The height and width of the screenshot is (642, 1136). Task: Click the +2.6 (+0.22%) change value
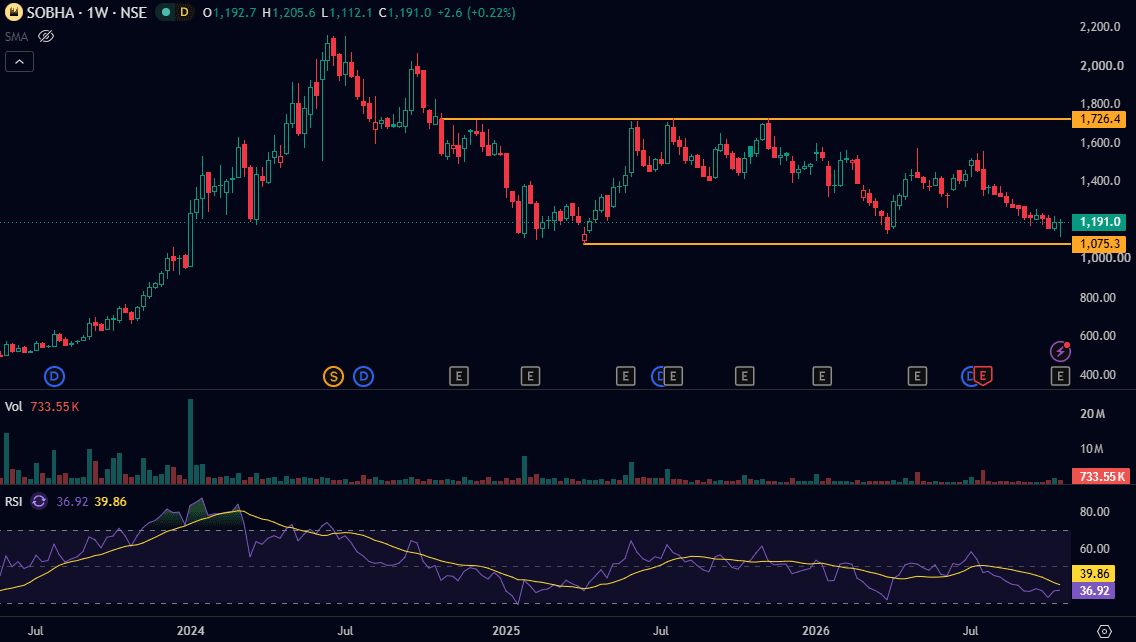point(476,13)
